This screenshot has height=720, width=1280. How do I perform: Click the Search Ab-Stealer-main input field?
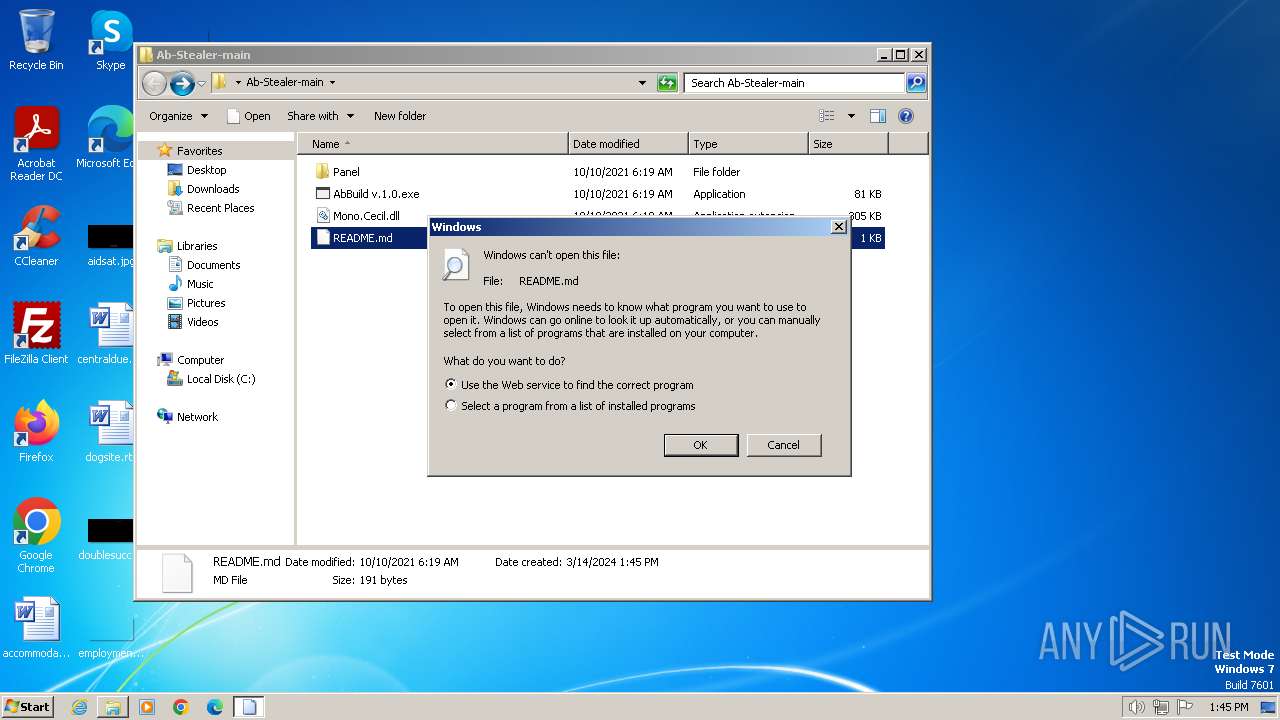pyautogui.click(x=795, y=83)
